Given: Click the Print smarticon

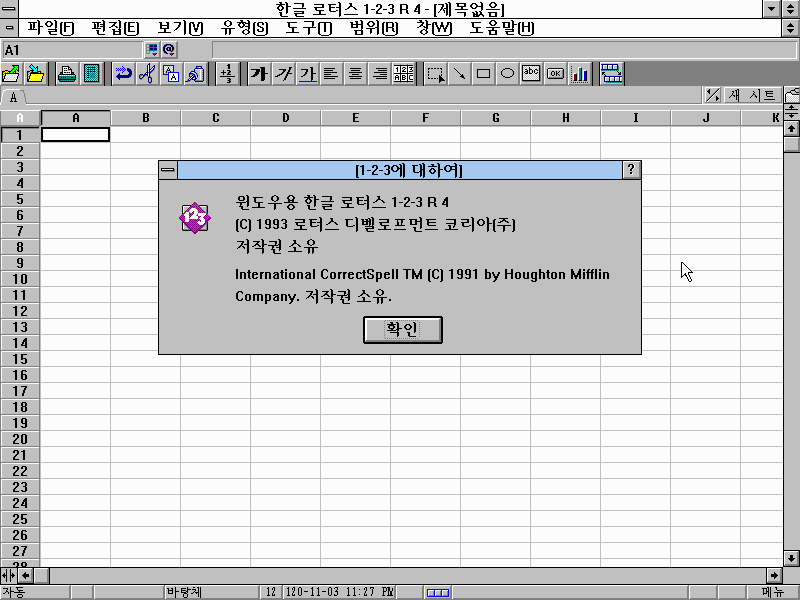Looking at the screenshot, I should click(x=67, y=74).
